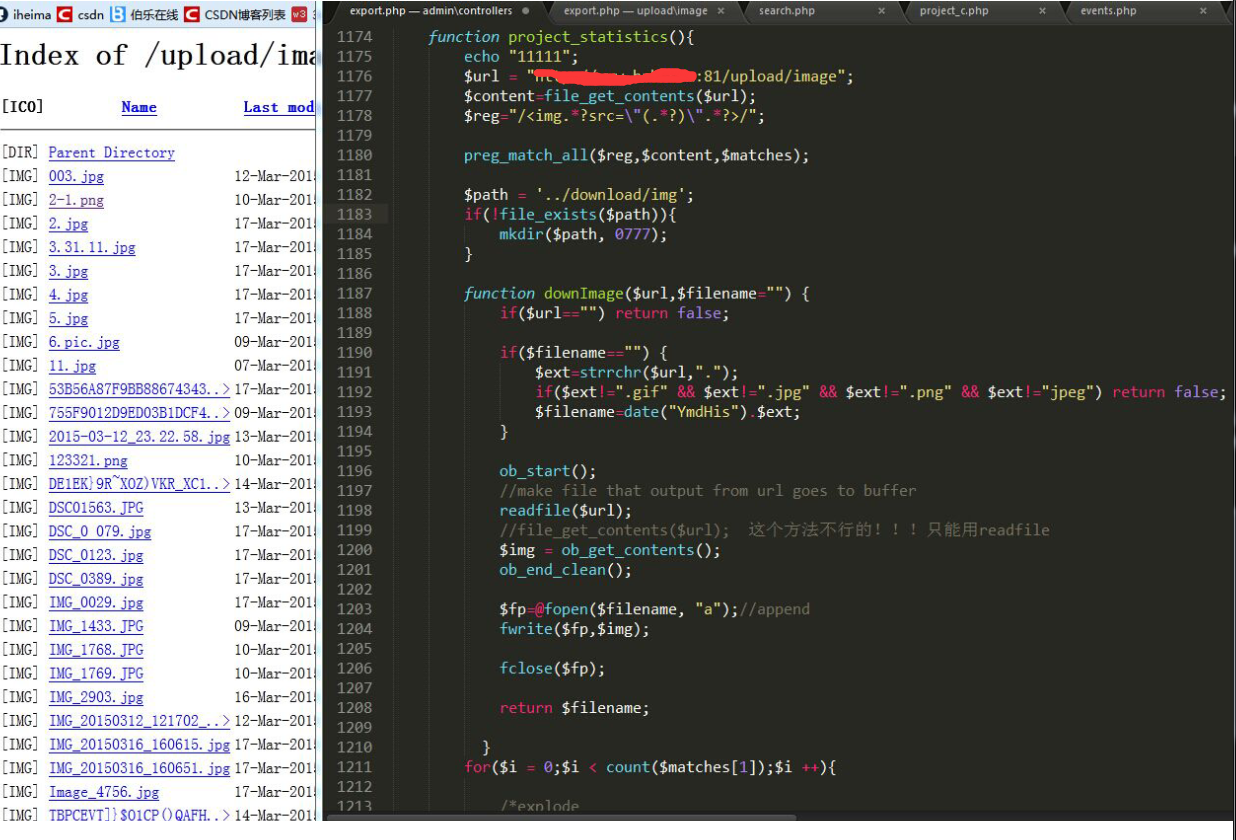Open the DSC01563.JPG file link
Image resolution: width=1236 pixels, height=840 pixels.
pyautogui.click(x=96, y=508)
